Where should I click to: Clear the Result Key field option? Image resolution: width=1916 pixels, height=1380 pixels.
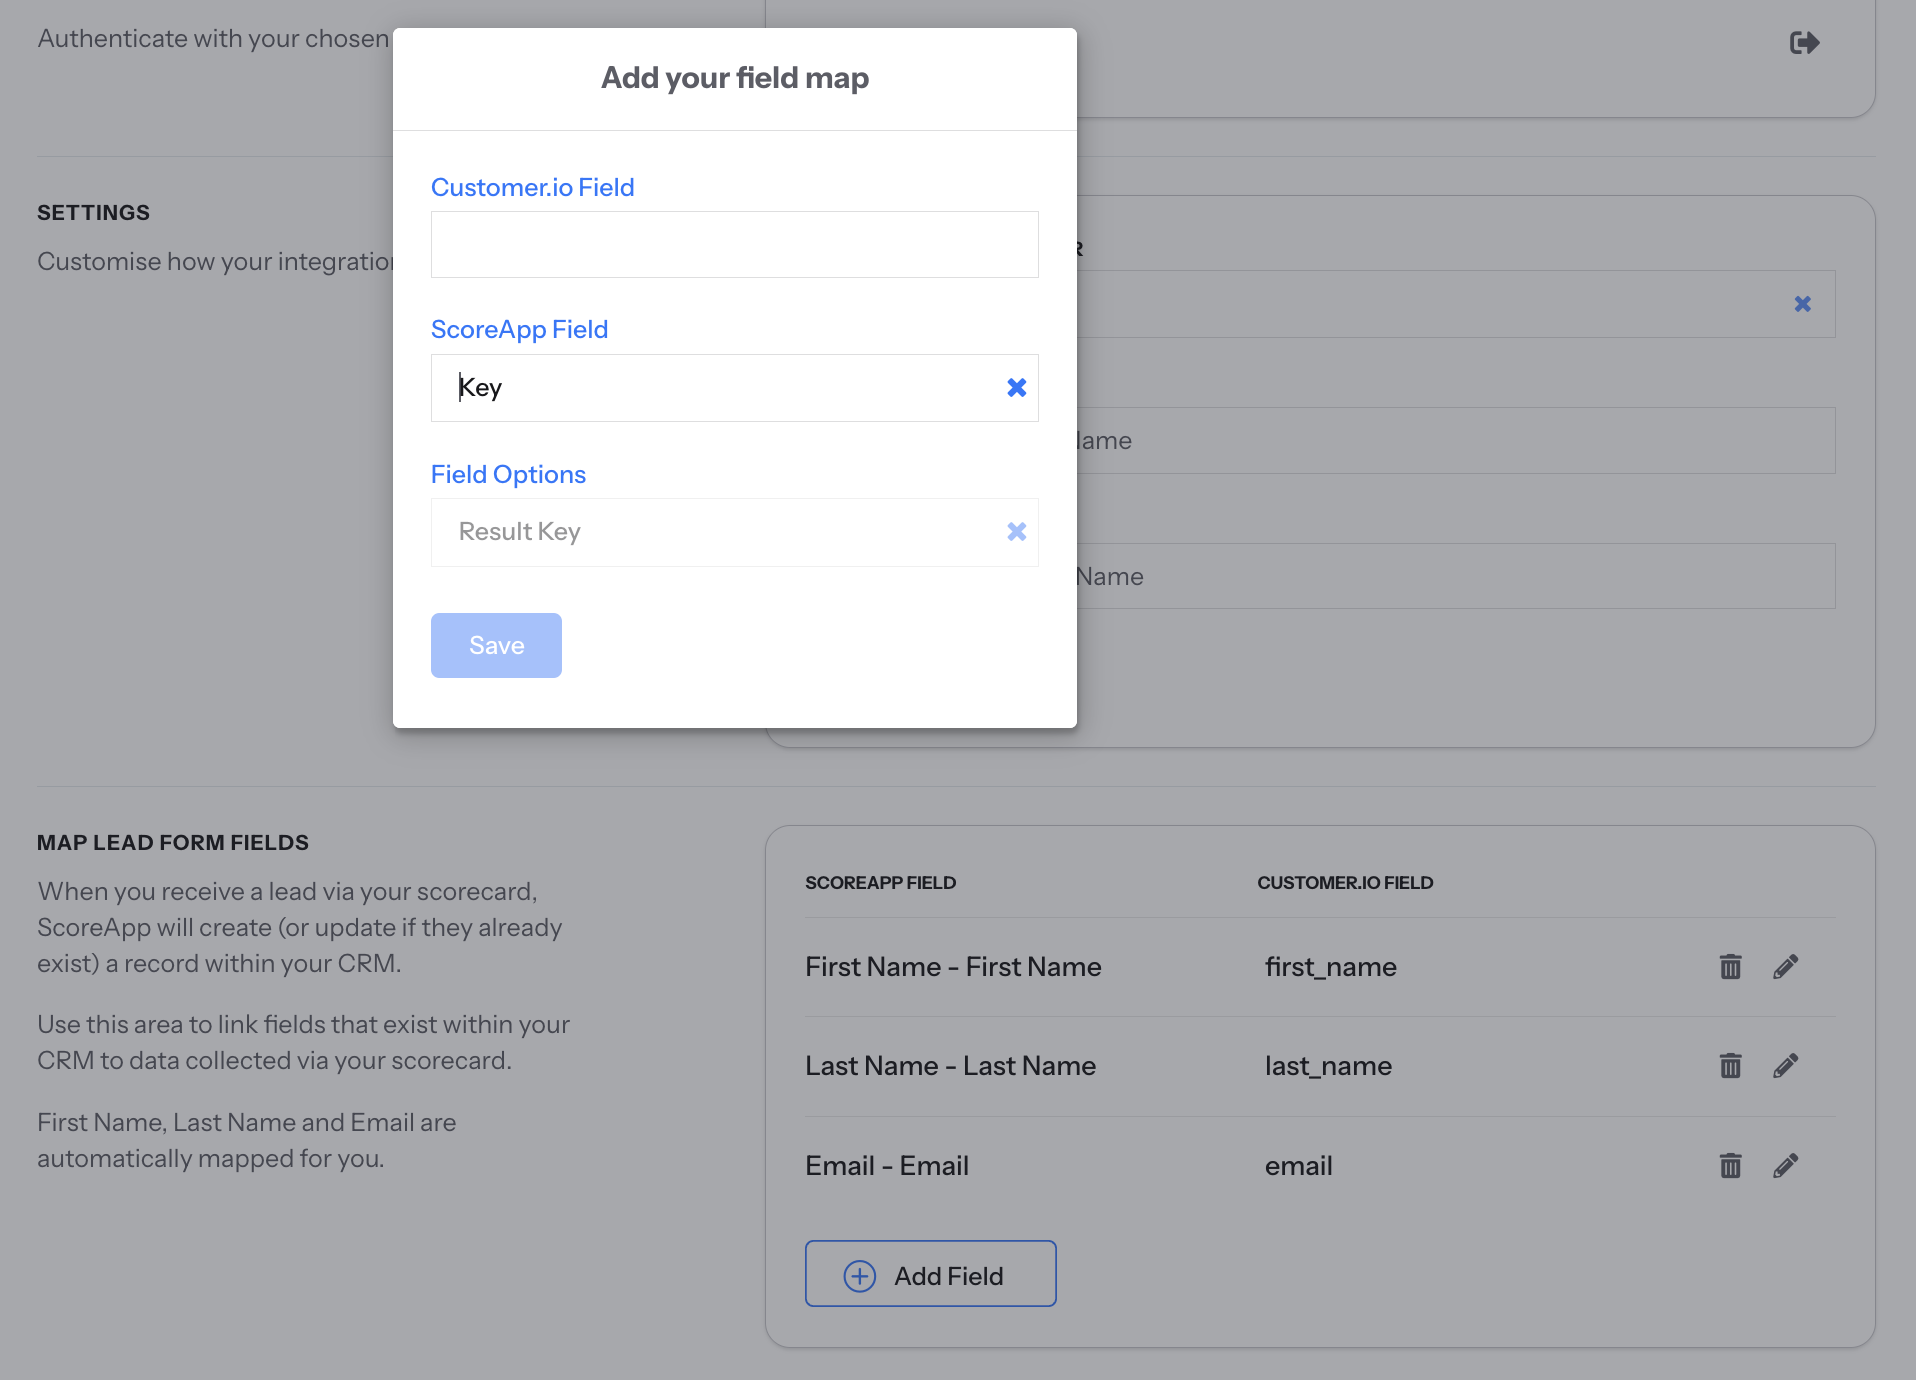coord(1016,532)
